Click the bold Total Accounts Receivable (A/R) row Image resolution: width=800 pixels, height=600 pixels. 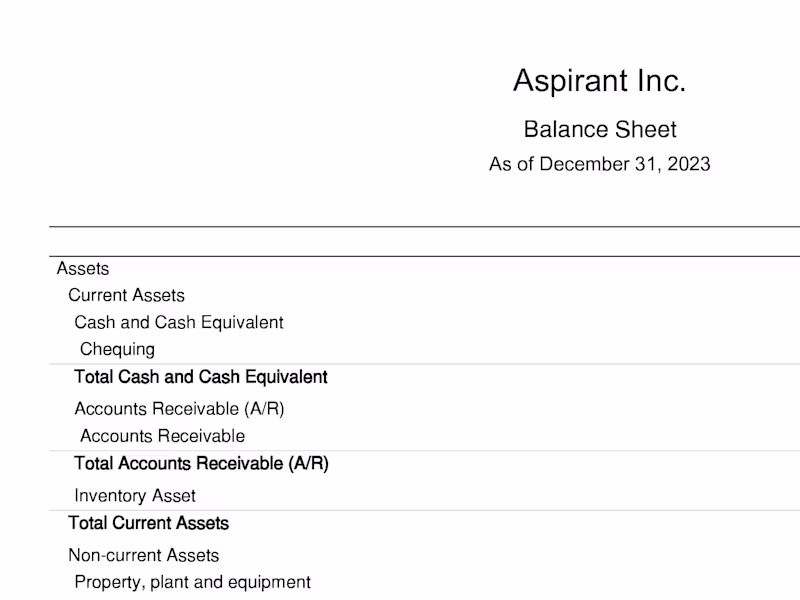201,464
